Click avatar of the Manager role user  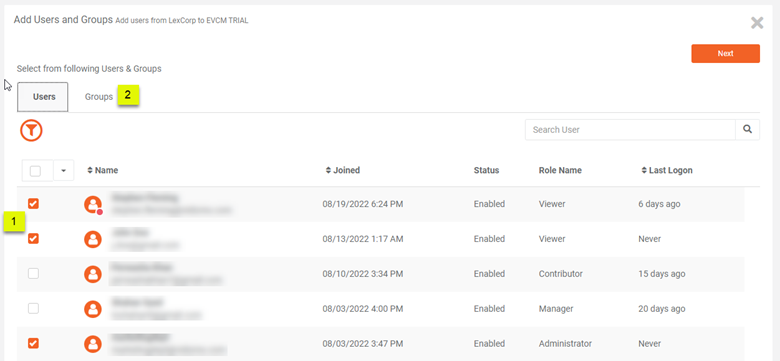coord(93,309)
